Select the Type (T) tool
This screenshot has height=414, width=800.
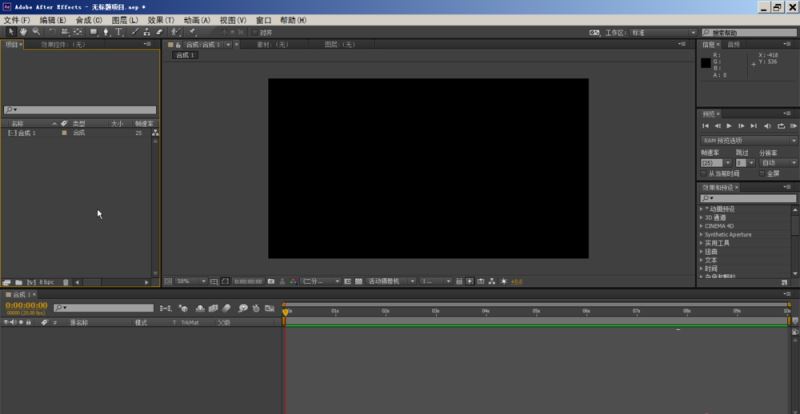coord(119,32)
